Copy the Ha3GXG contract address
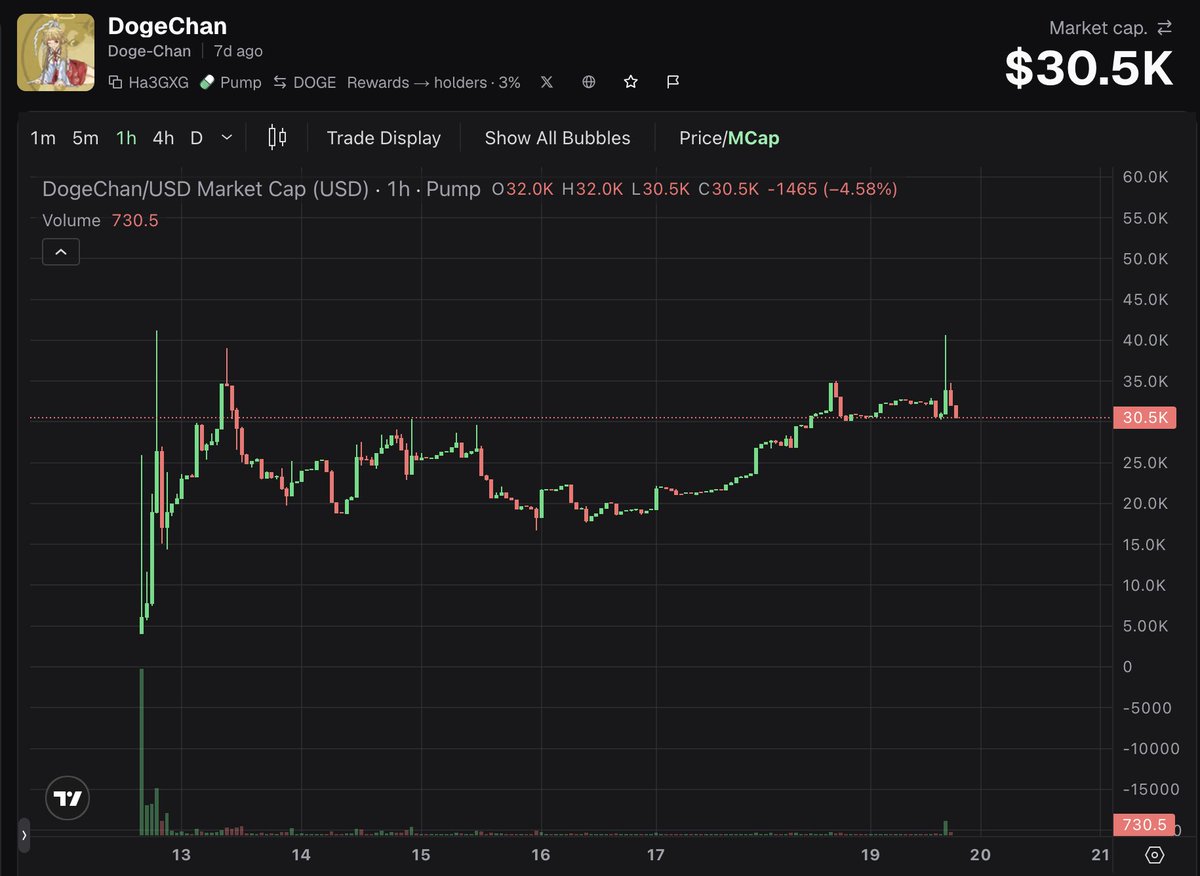This screenshot has height=876, width=1200. click(x=148, y=82)
